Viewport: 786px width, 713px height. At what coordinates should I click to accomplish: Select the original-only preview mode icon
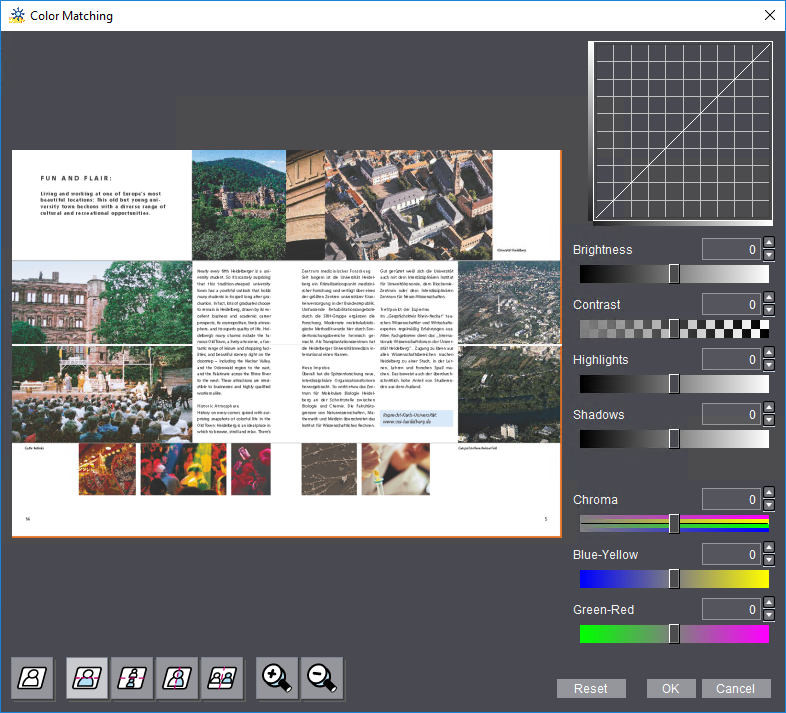click(32, 678)
